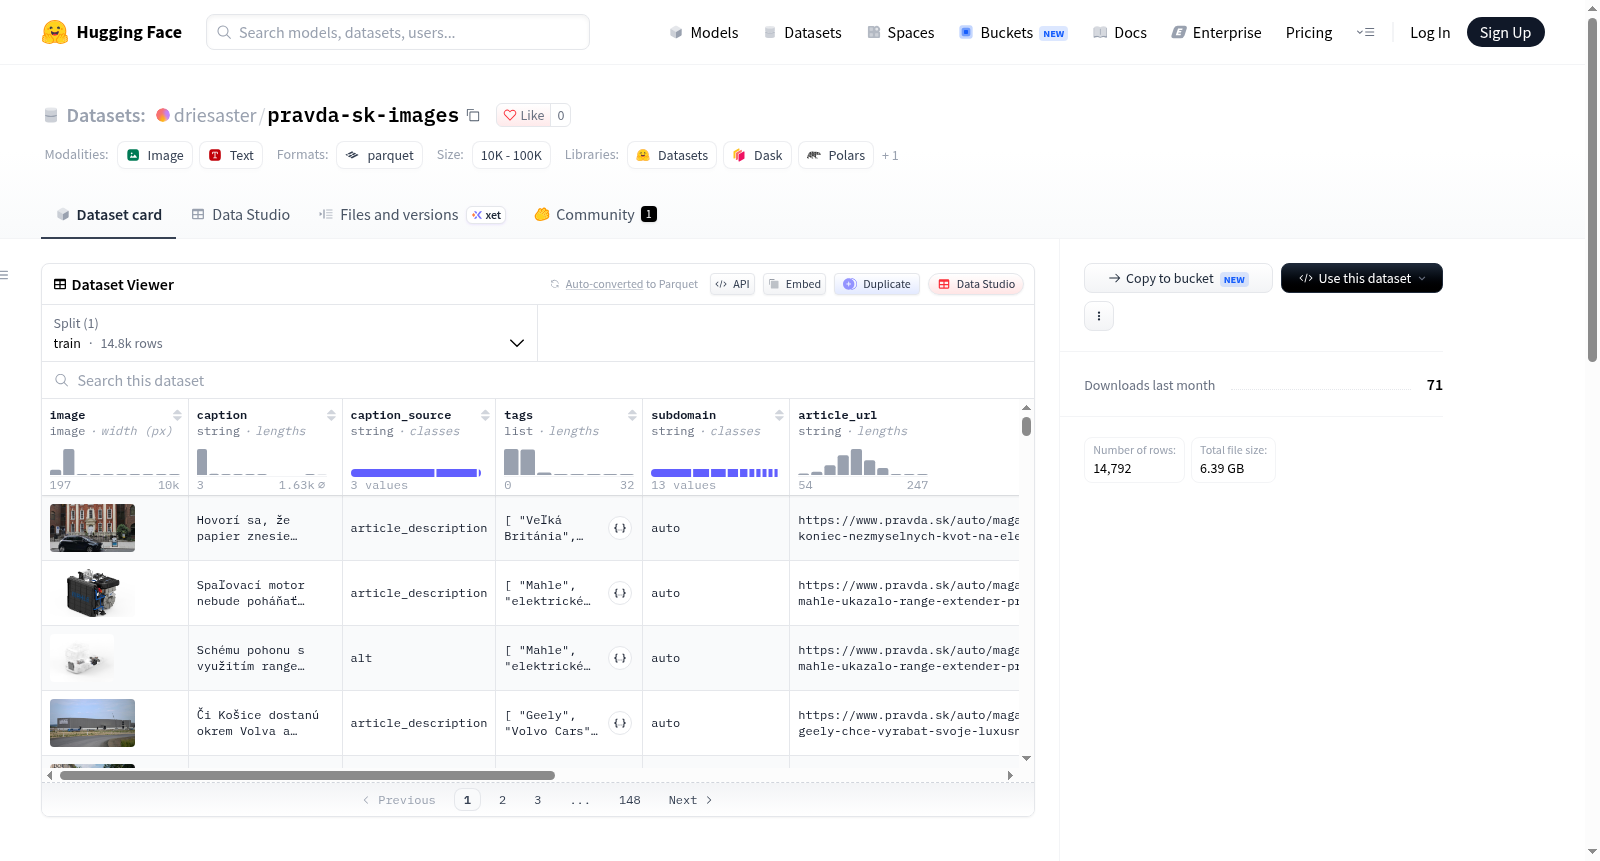Open the more options three-dot button
This screenshot has height=861, width=1600.
pos(1099,316)
